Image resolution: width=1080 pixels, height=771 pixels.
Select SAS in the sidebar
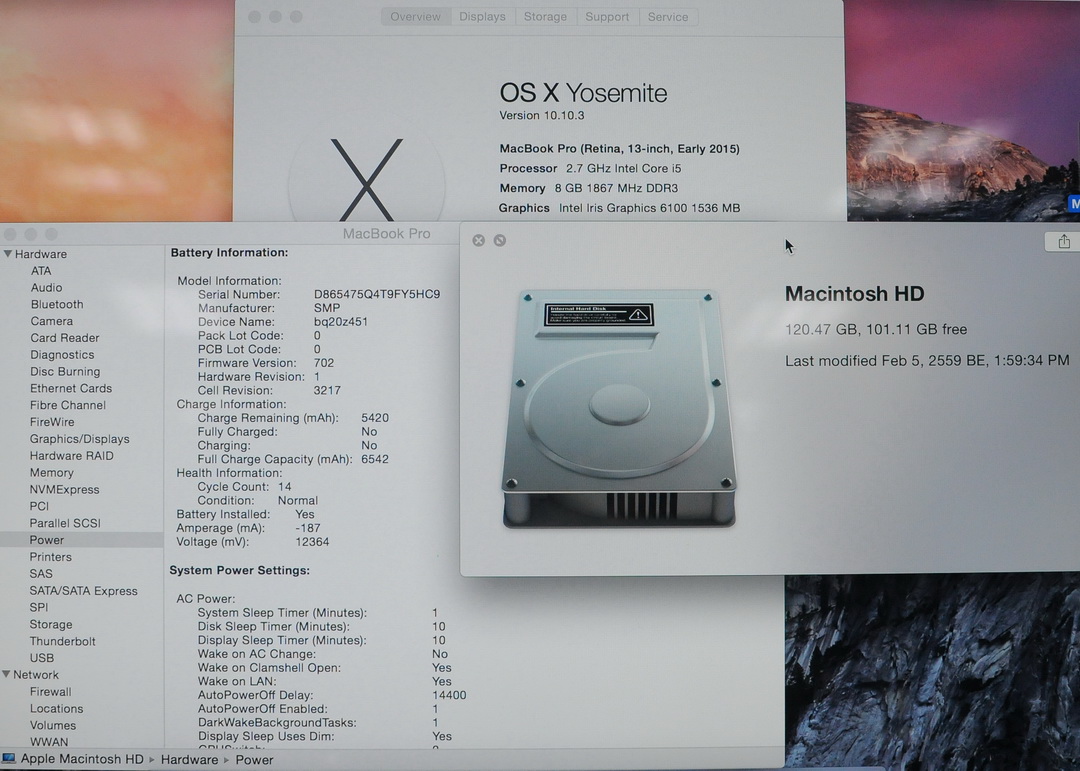click(41, 573)
